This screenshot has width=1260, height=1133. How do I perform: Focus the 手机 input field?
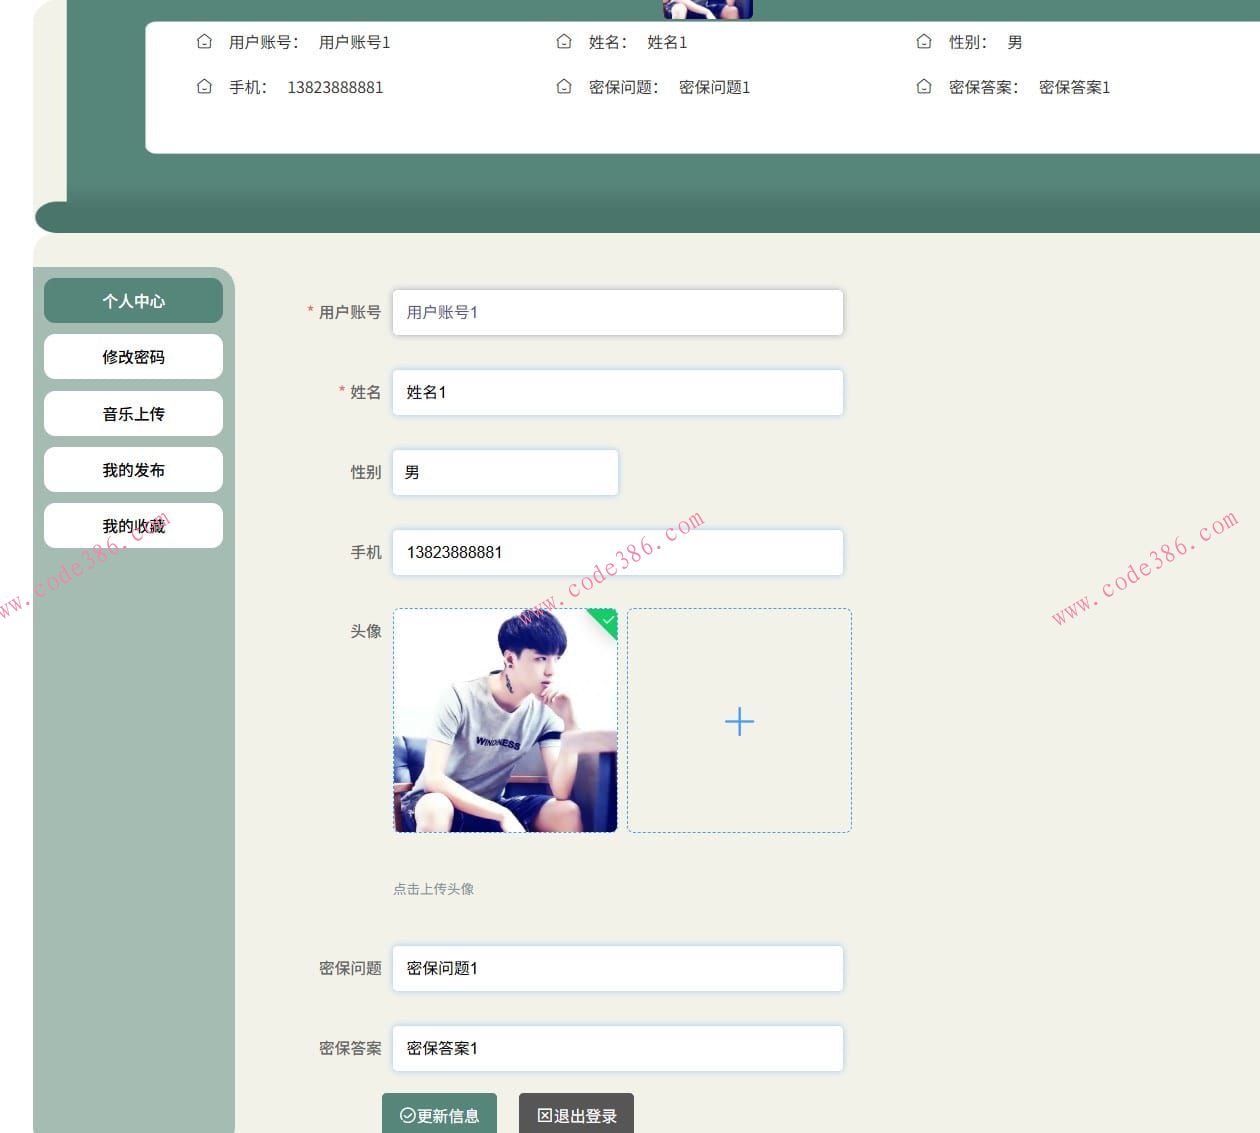(618, 552)
